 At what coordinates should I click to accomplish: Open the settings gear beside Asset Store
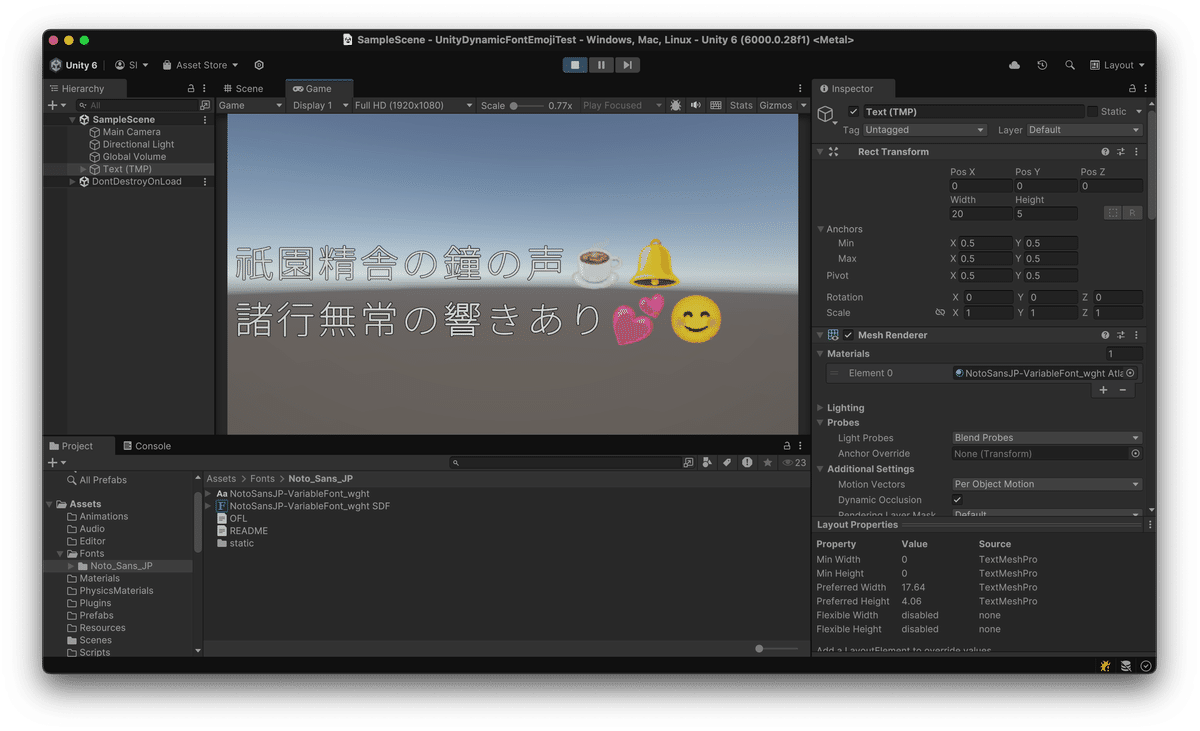coord(259,65)
